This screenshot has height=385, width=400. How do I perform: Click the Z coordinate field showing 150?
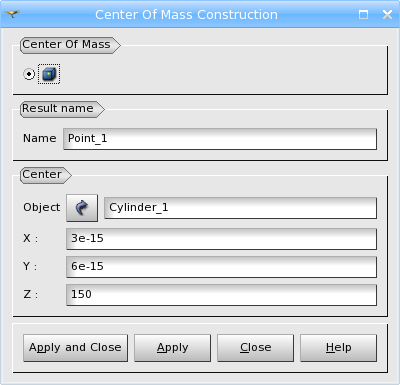pyautogui.click(x=222, y=295)
